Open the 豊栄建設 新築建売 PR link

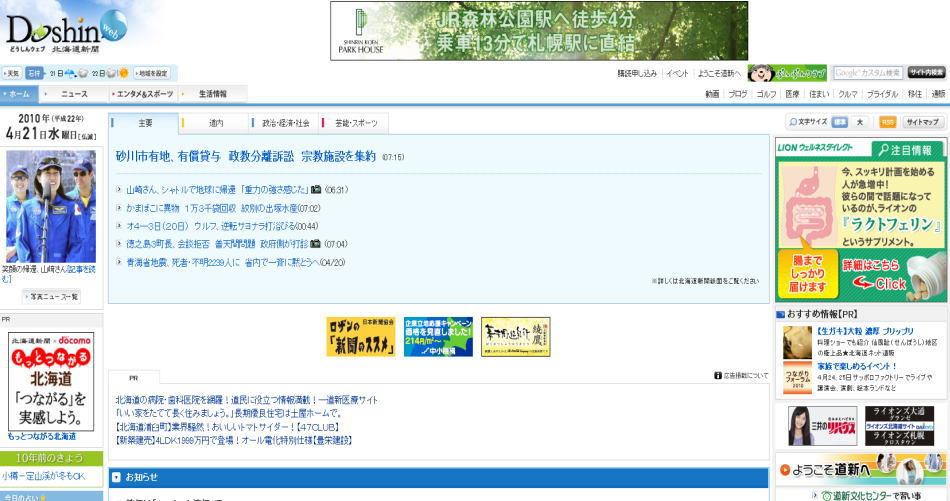click(233, 440)
